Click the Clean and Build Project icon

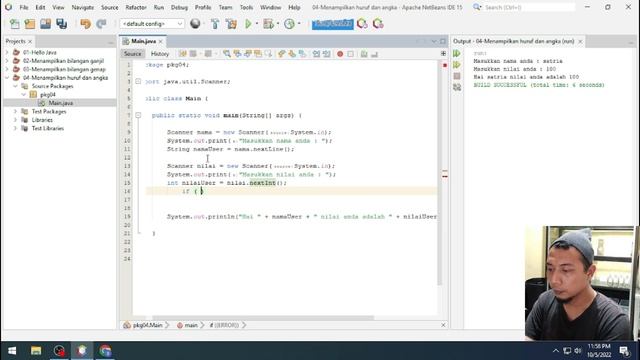231,24
